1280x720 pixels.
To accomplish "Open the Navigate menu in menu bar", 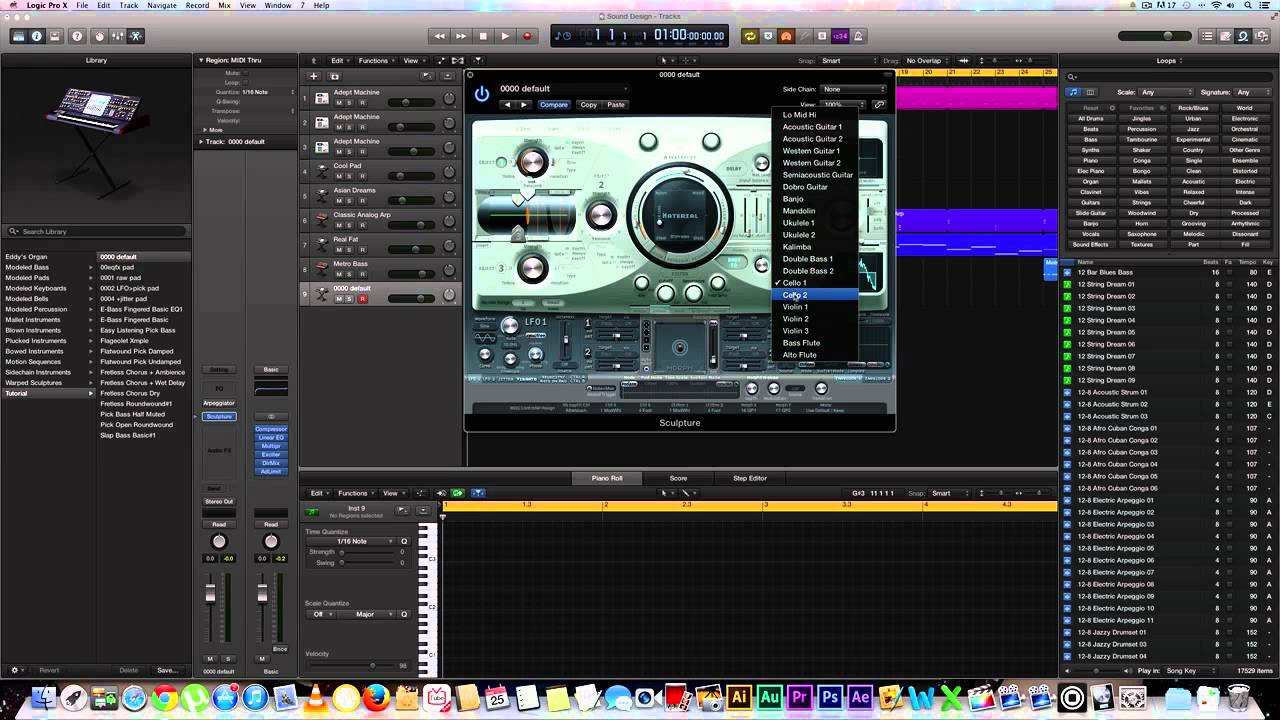I will (x=161, y=5).
